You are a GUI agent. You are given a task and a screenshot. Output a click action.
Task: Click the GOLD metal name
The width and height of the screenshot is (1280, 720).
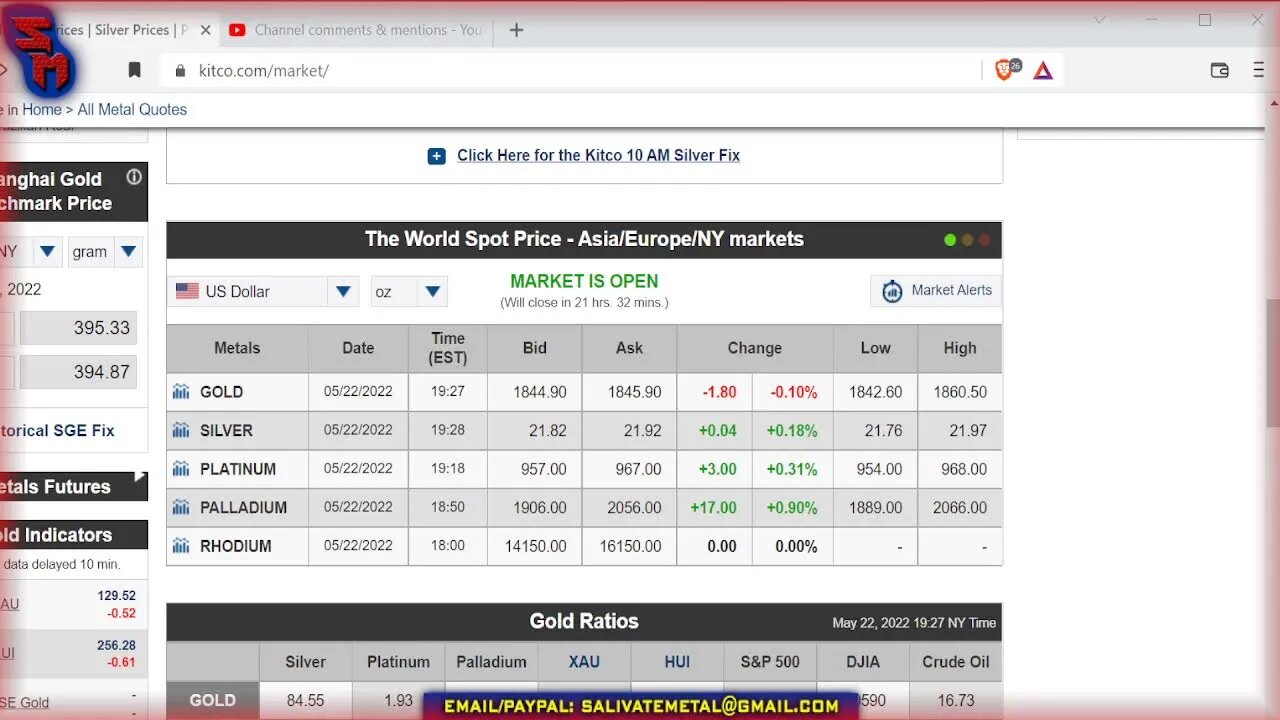(221, 392)
